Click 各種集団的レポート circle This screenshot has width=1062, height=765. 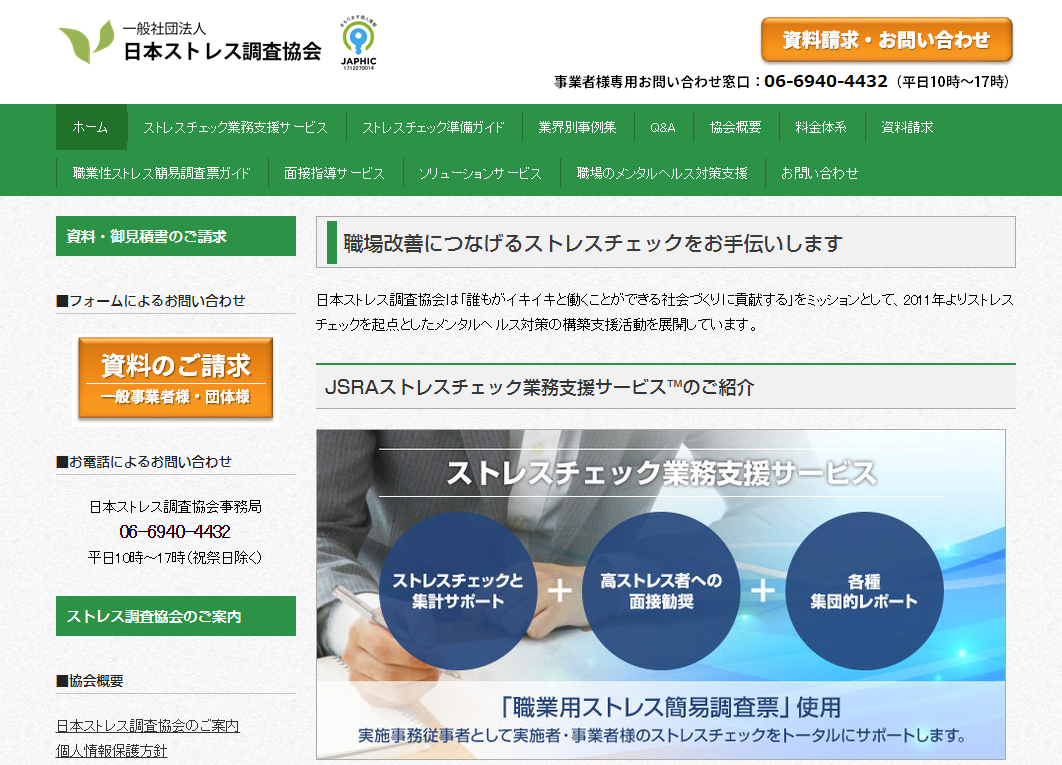click(864, 591)
